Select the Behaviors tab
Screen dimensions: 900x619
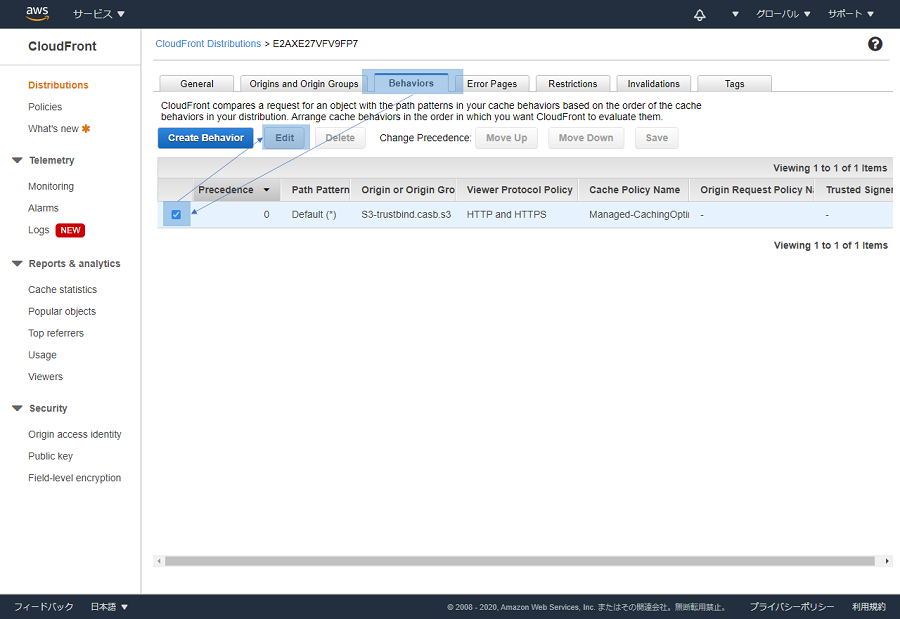click(411, 83)
